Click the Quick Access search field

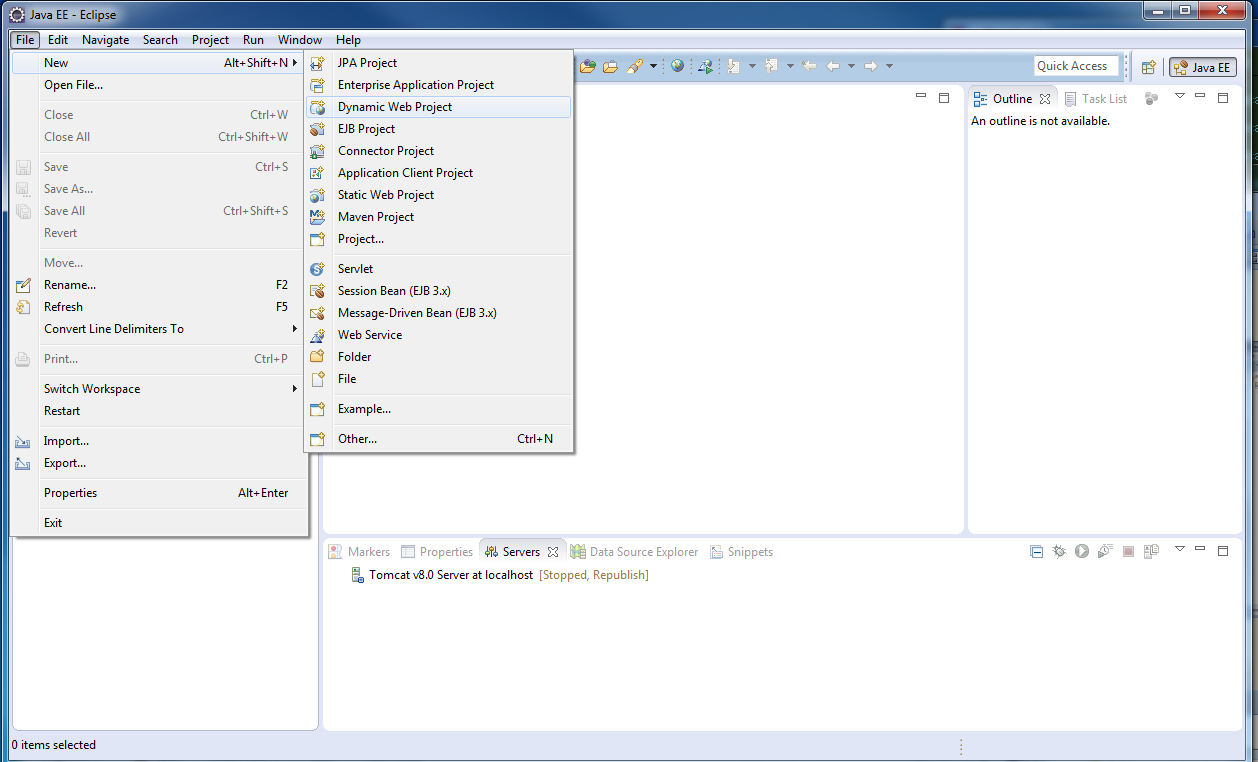[x=1075, y=66]
